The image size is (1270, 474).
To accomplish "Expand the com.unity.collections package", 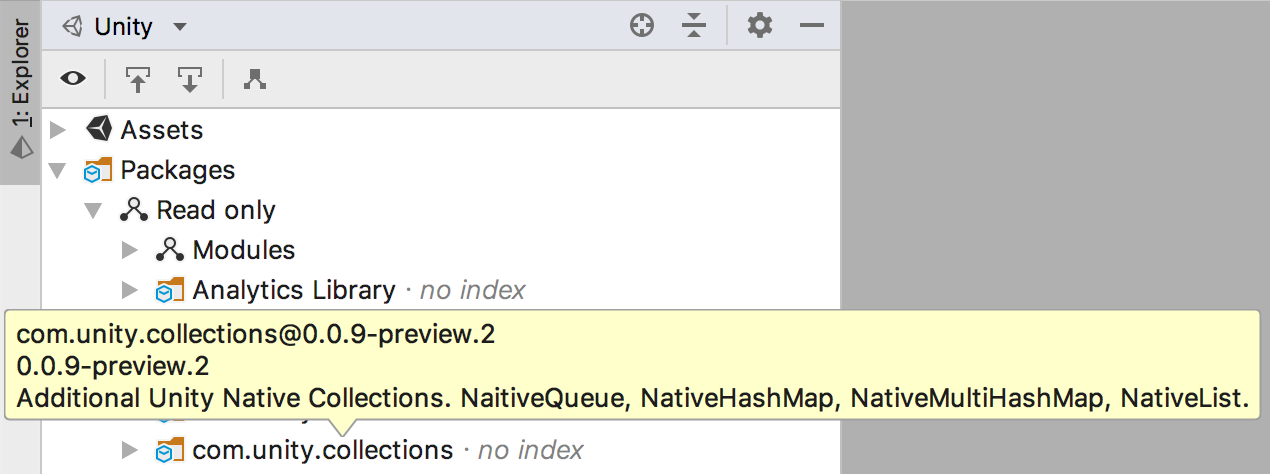I will point(129,451).
